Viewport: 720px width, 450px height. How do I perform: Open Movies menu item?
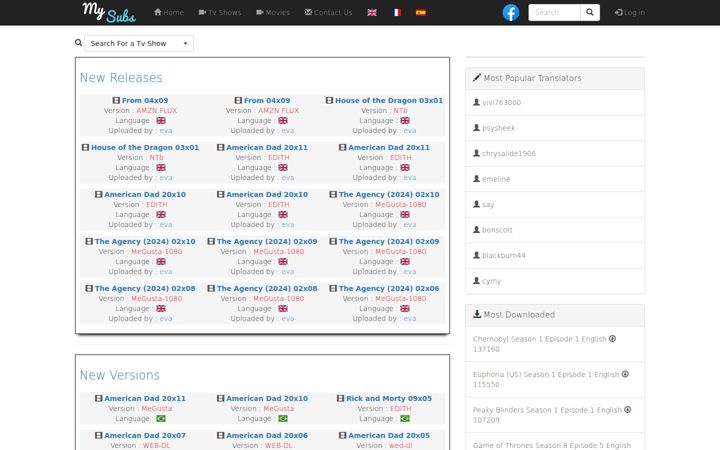pos(273,12)
